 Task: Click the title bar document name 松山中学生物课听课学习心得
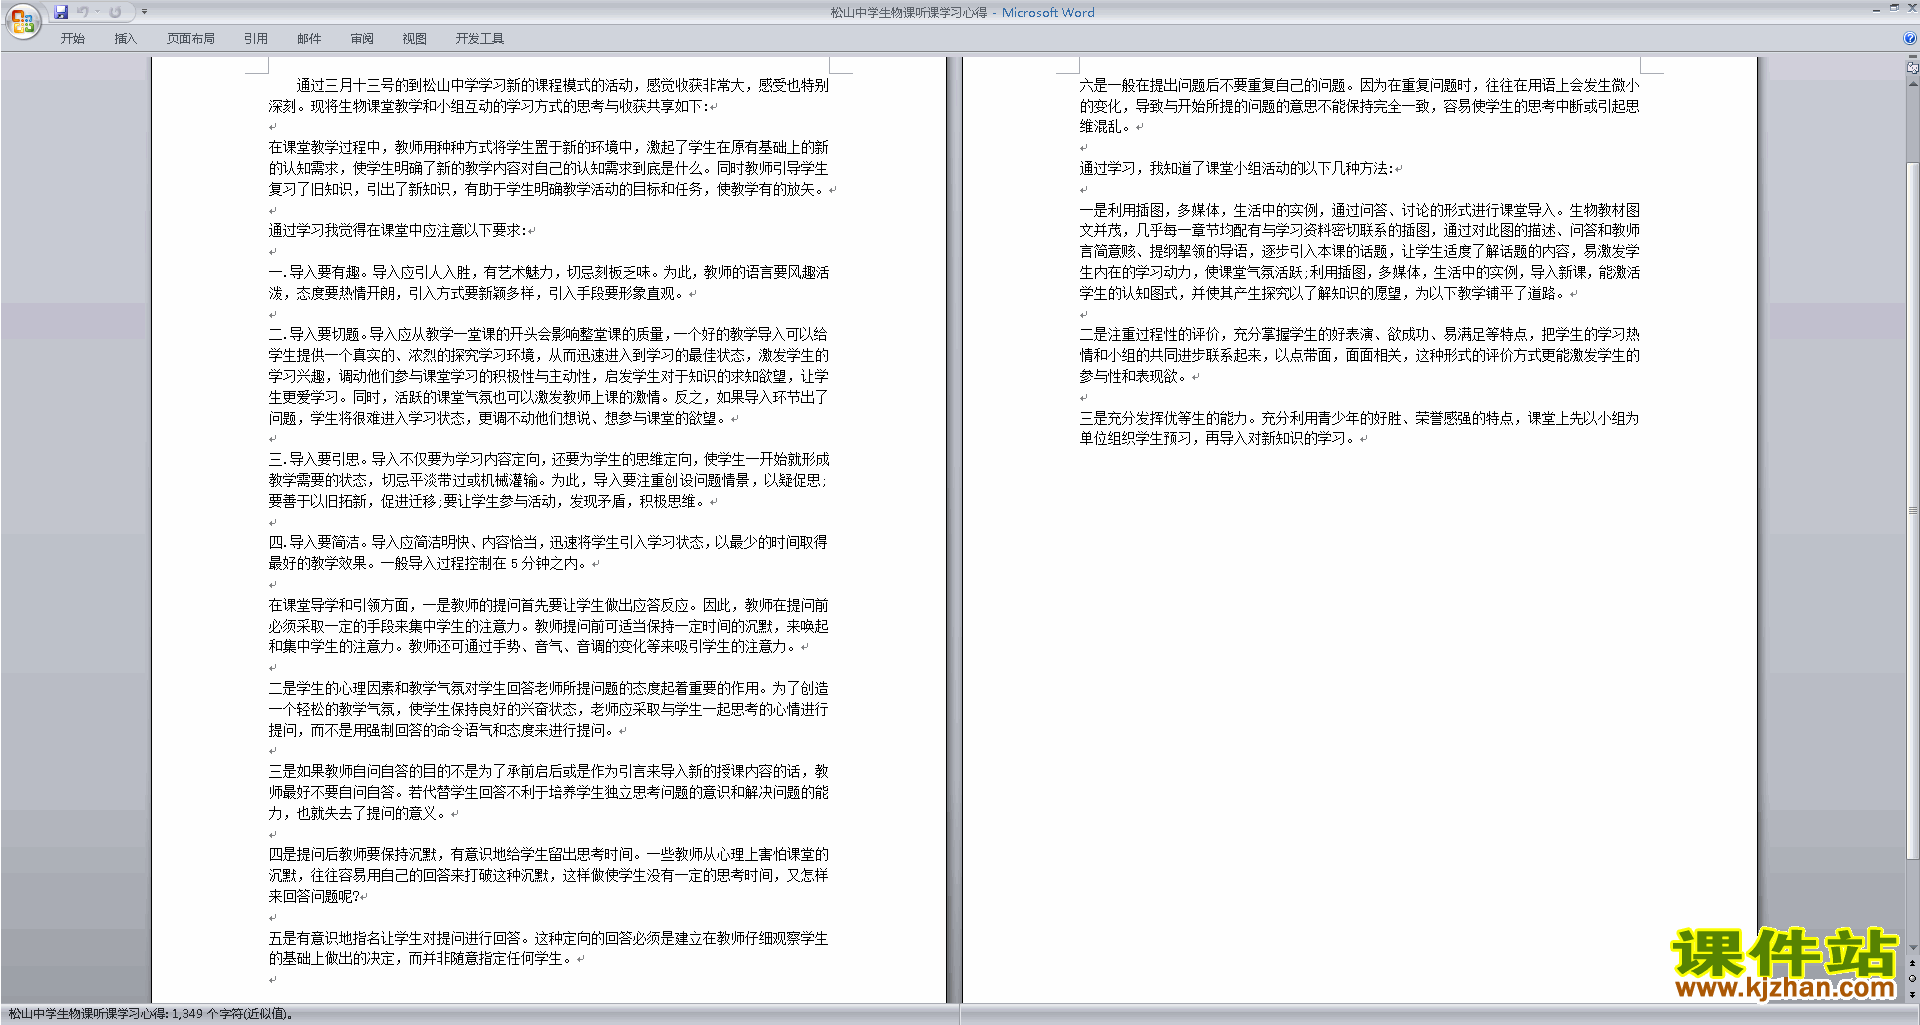(x=908, y=12)
